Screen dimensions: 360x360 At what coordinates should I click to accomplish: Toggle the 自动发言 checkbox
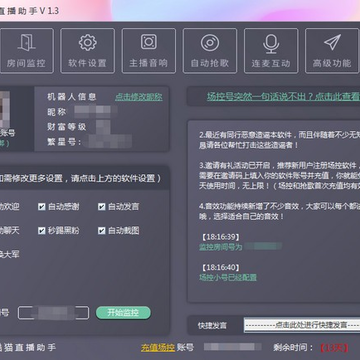pyautogui.click(x=102, y=207)
